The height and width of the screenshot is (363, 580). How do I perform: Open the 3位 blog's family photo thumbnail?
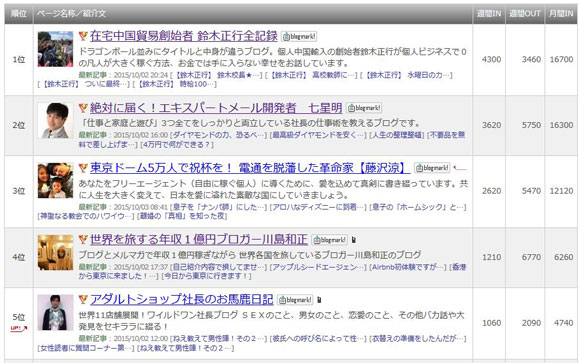click(55, 181)
